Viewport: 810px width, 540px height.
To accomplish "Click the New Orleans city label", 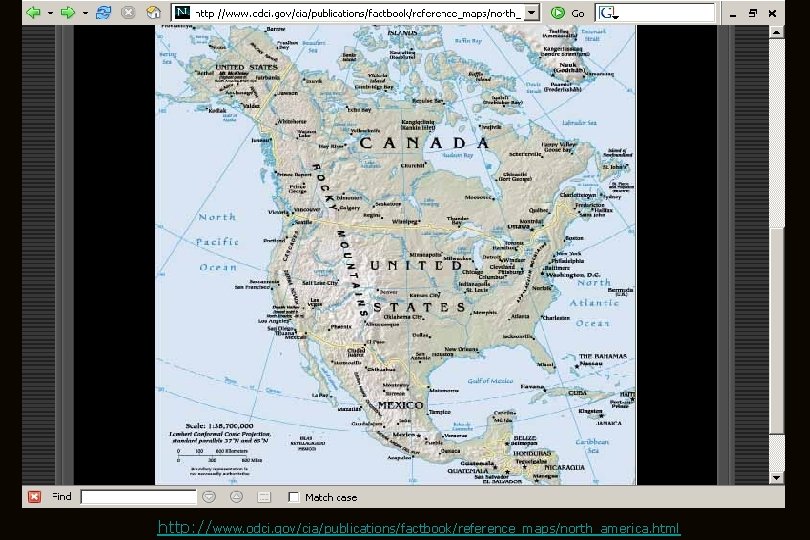I will (x=461, y=349).
